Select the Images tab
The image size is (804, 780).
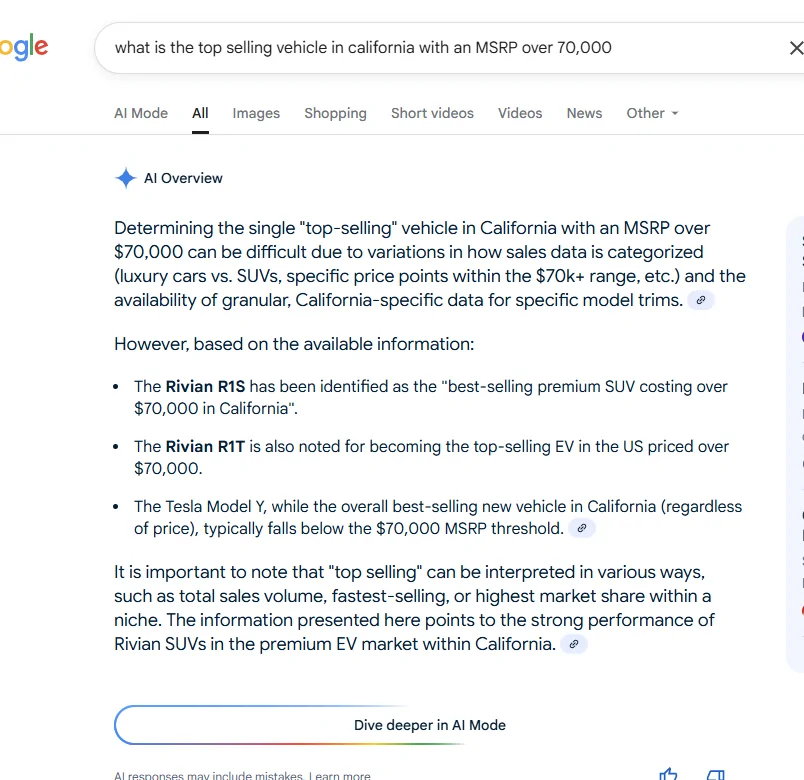tap(256, 113)
